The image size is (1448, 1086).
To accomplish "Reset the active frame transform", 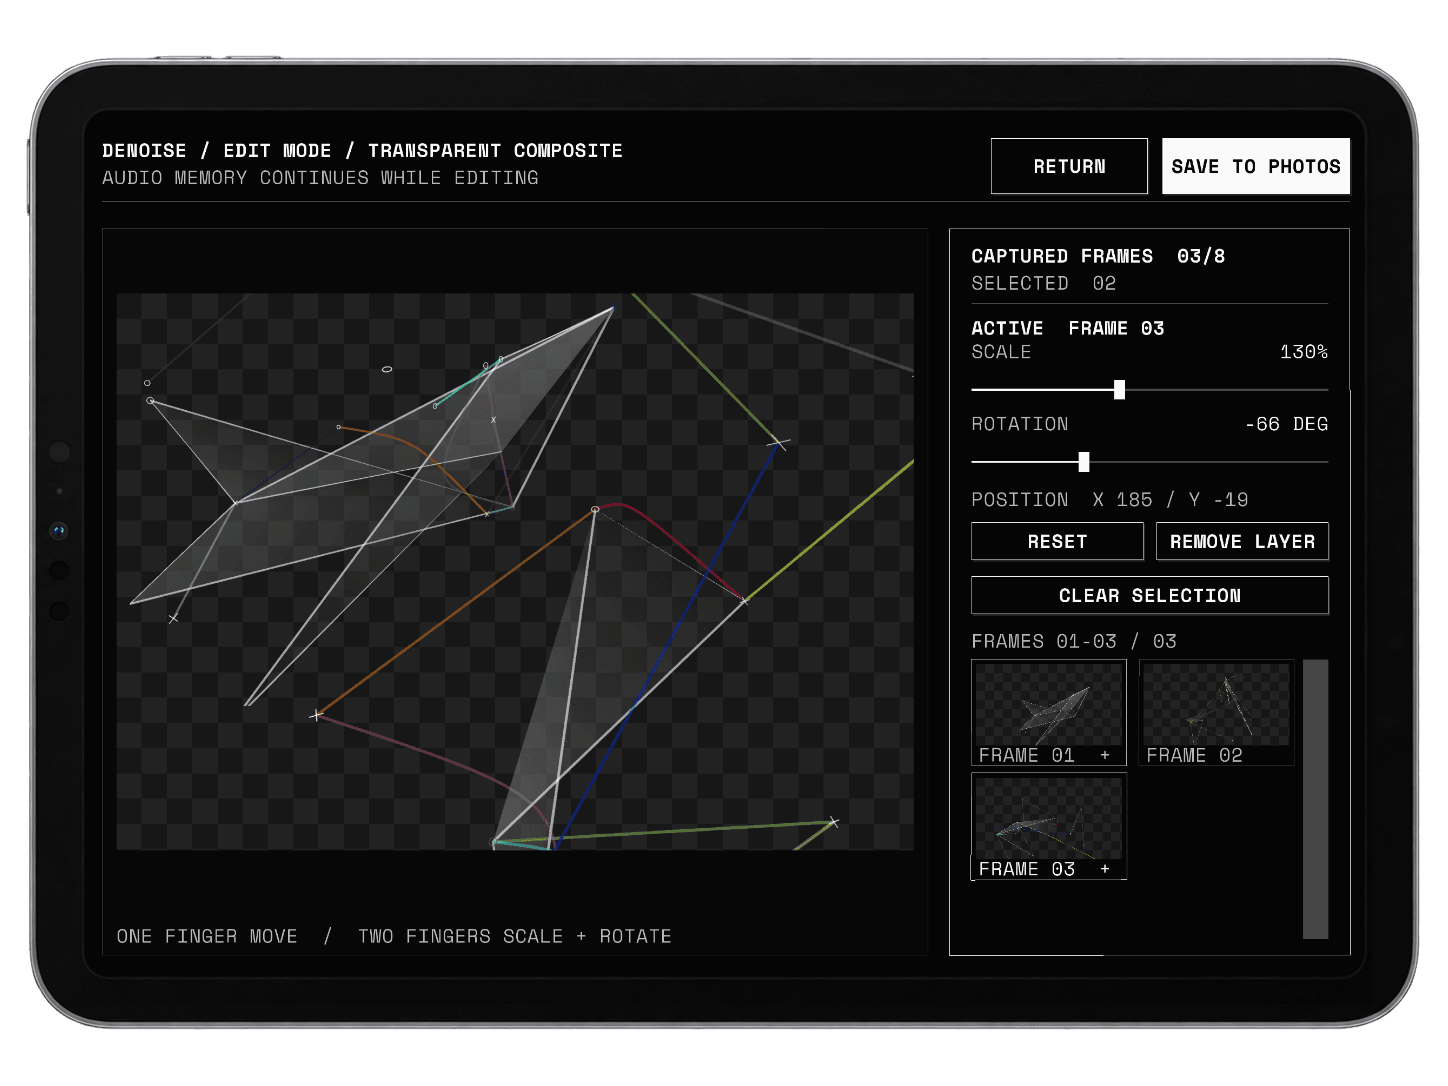I will pyautogui.click(x=1057, y=541).
